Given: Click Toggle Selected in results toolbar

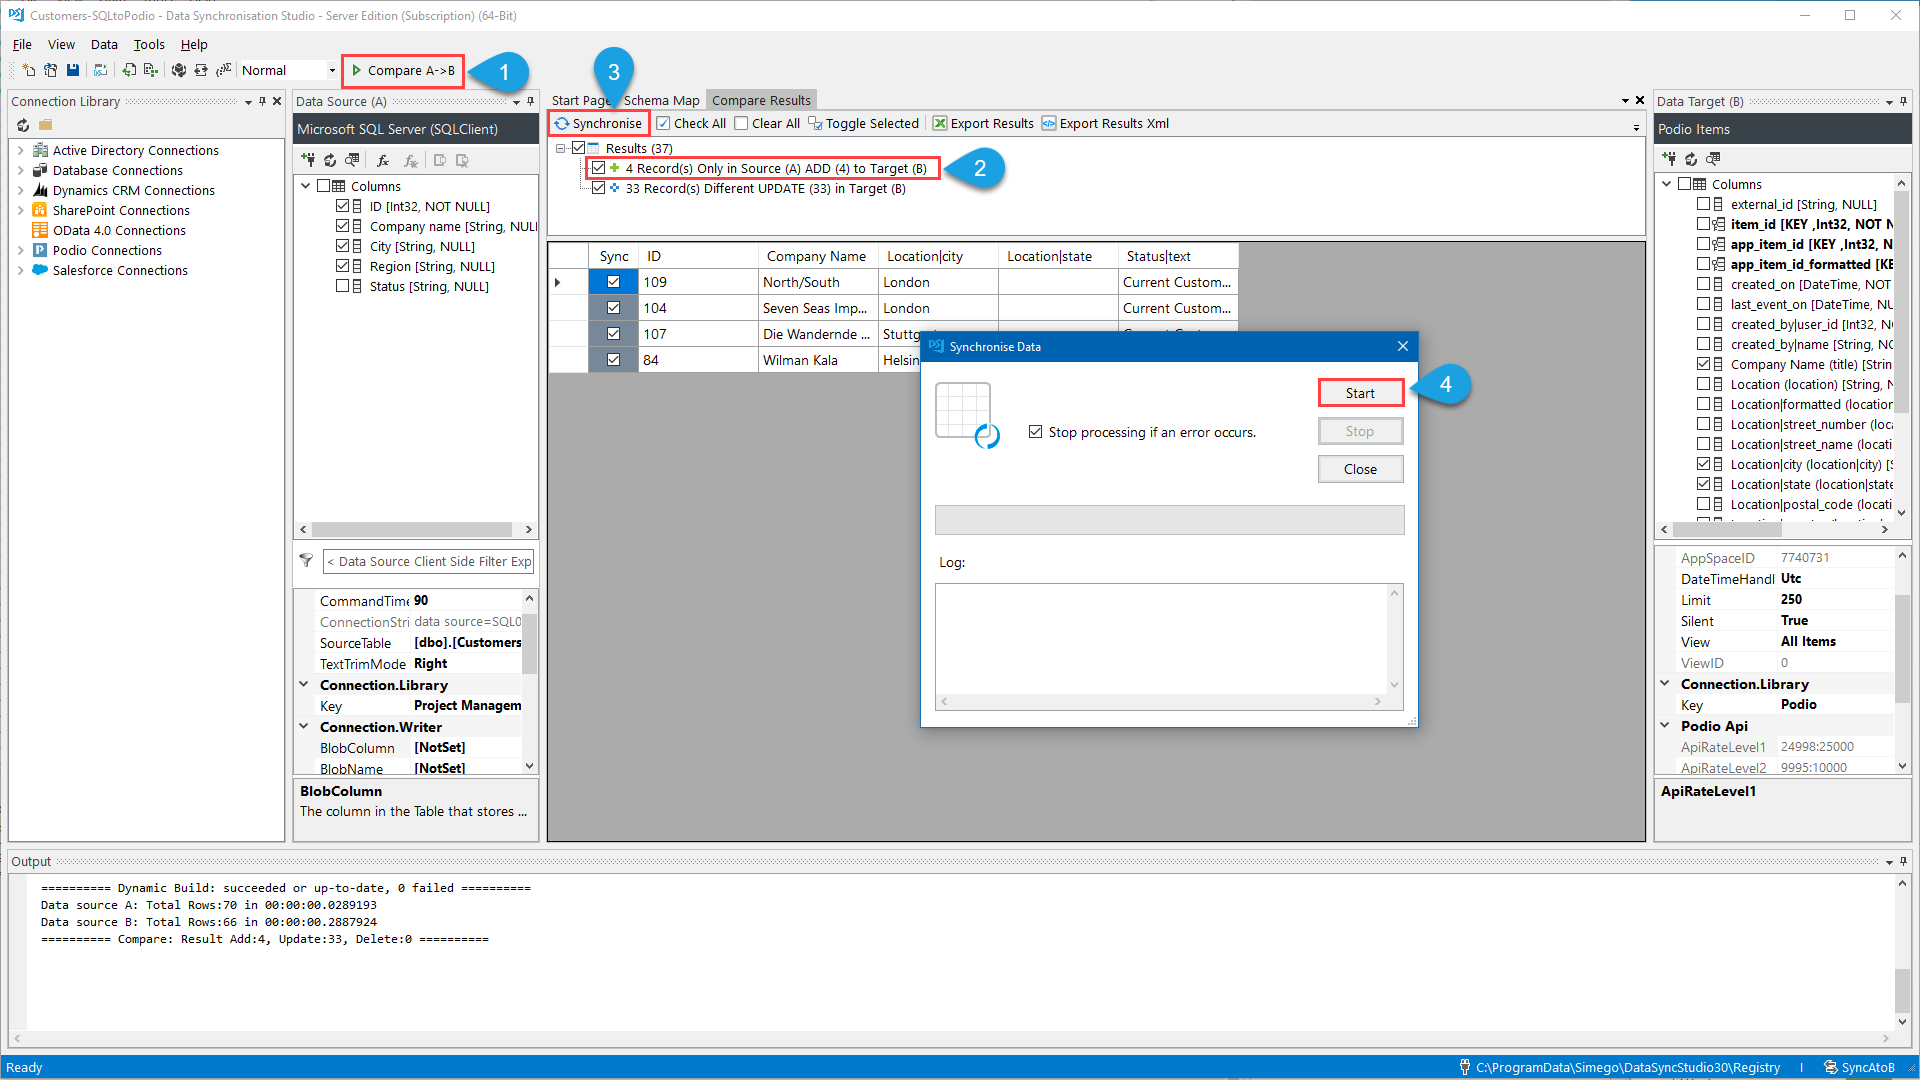Looking at the screenshot, I should click(x=864, y=123).
